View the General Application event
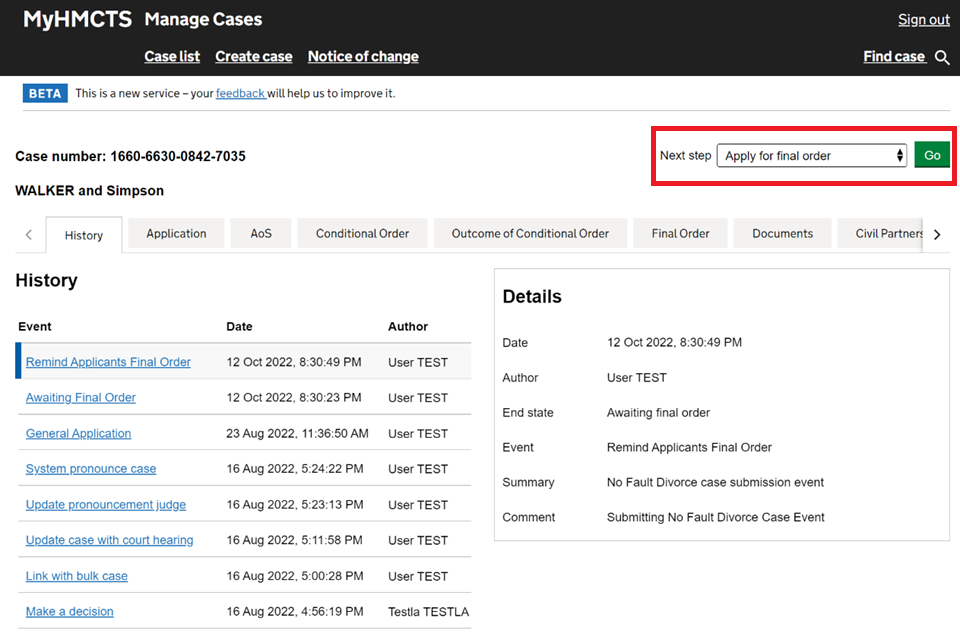Image resolution: width=960 pixels, height=640 pixels. pyautogui.click(x=78, y=434)
